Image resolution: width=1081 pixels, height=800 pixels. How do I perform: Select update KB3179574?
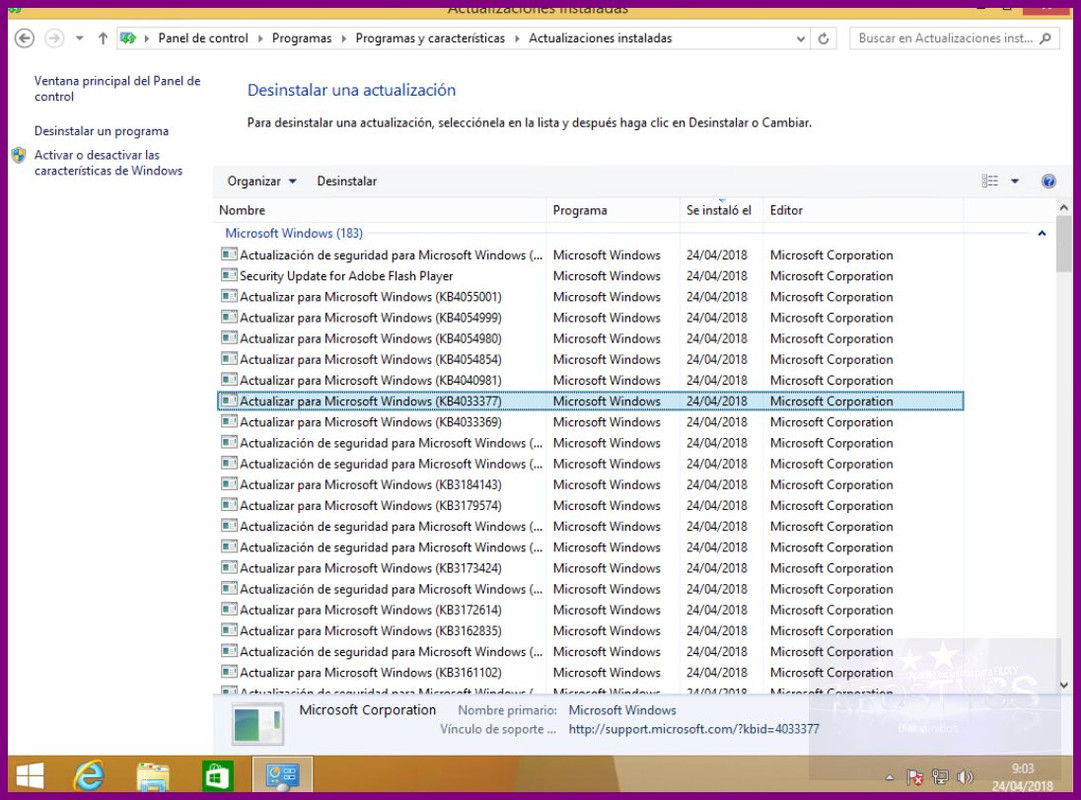590,506
